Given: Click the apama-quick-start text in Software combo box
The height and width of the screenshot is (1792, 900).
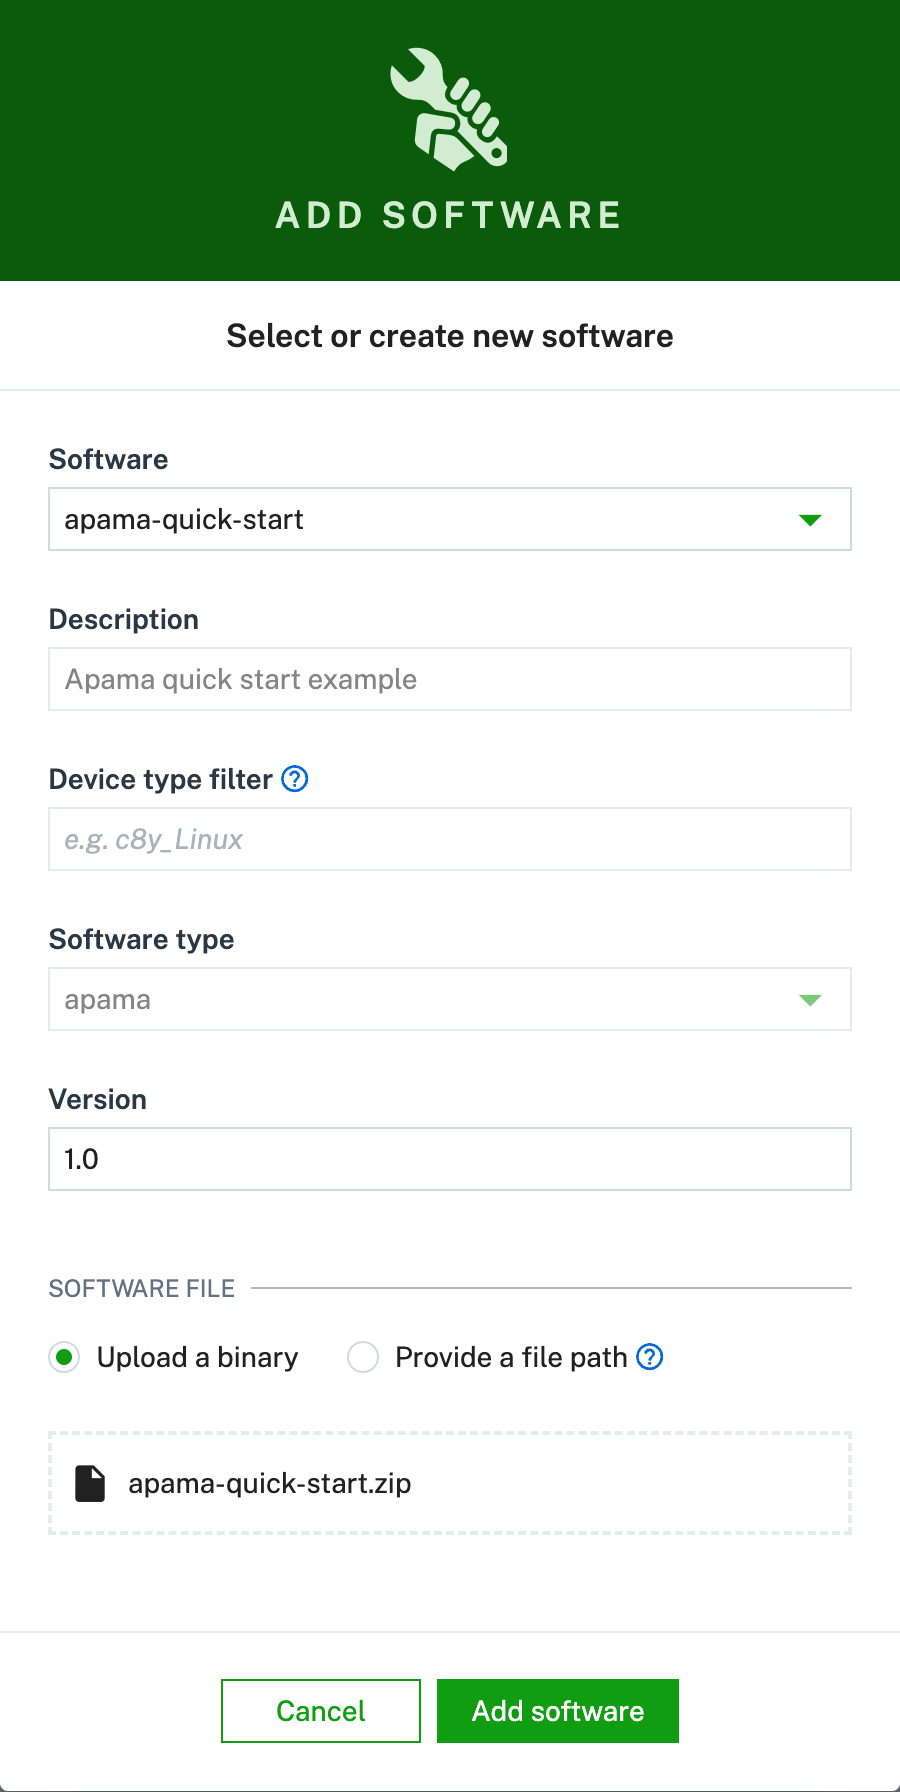Looking at the screenshot, I should click(x=184, y=520).
